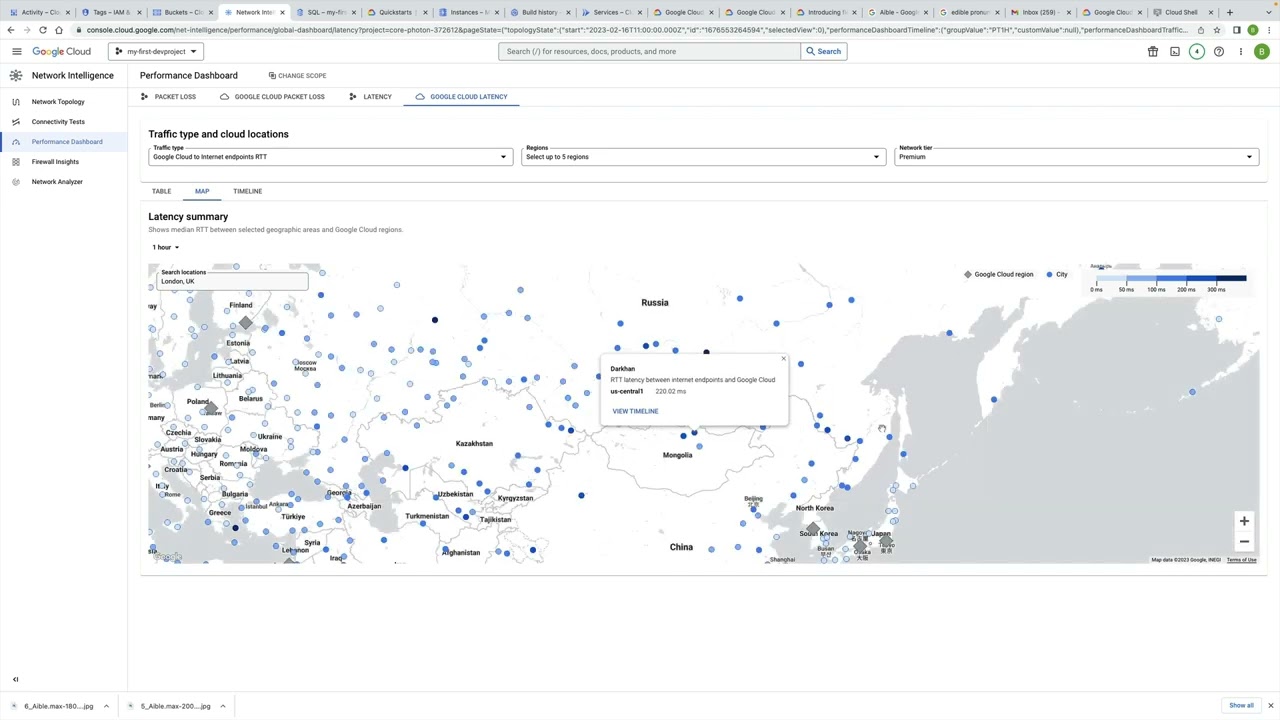Viewport: 1280px width, 720px height.
Task: Expand options for 5_Aible download
Action: point(222,706)
